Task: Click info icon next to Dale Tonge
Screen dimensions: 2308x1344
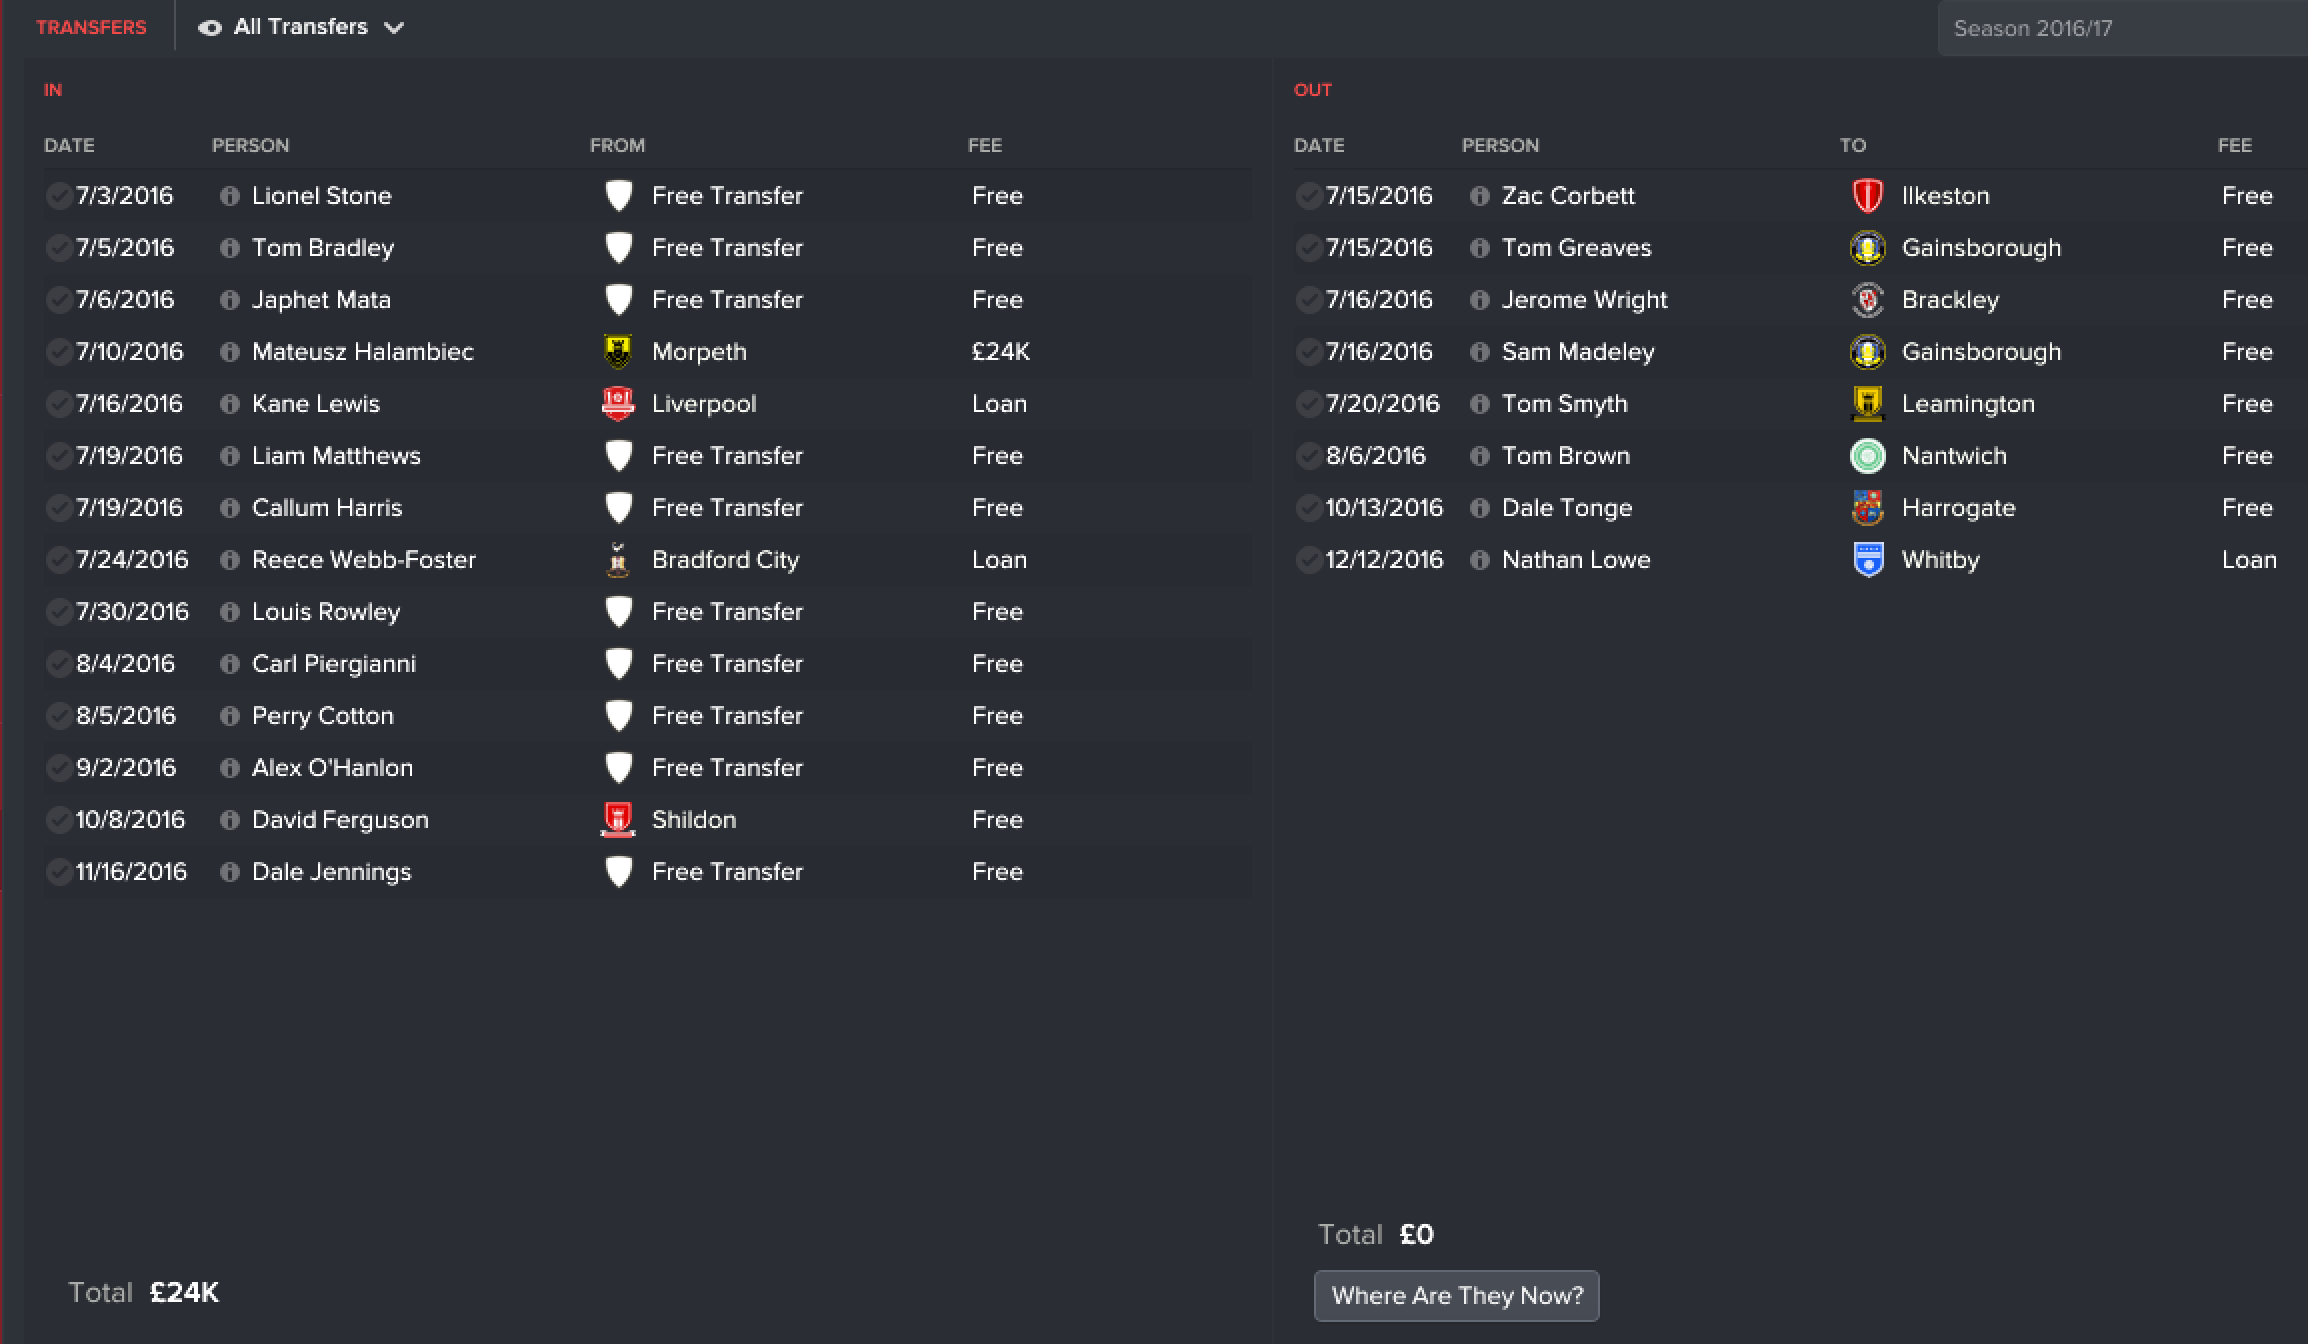Action: pos(1480,508)
